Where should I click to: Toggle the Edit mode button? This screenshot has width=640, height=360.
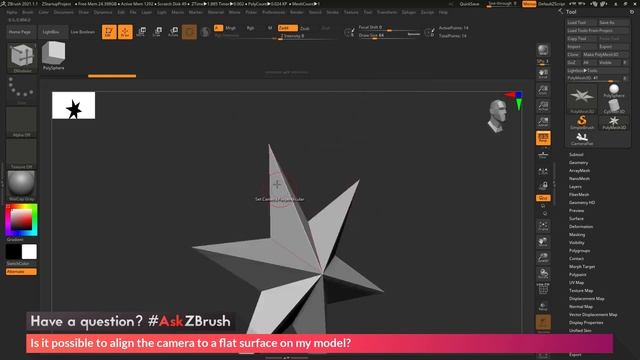click(x=109, y=32)
